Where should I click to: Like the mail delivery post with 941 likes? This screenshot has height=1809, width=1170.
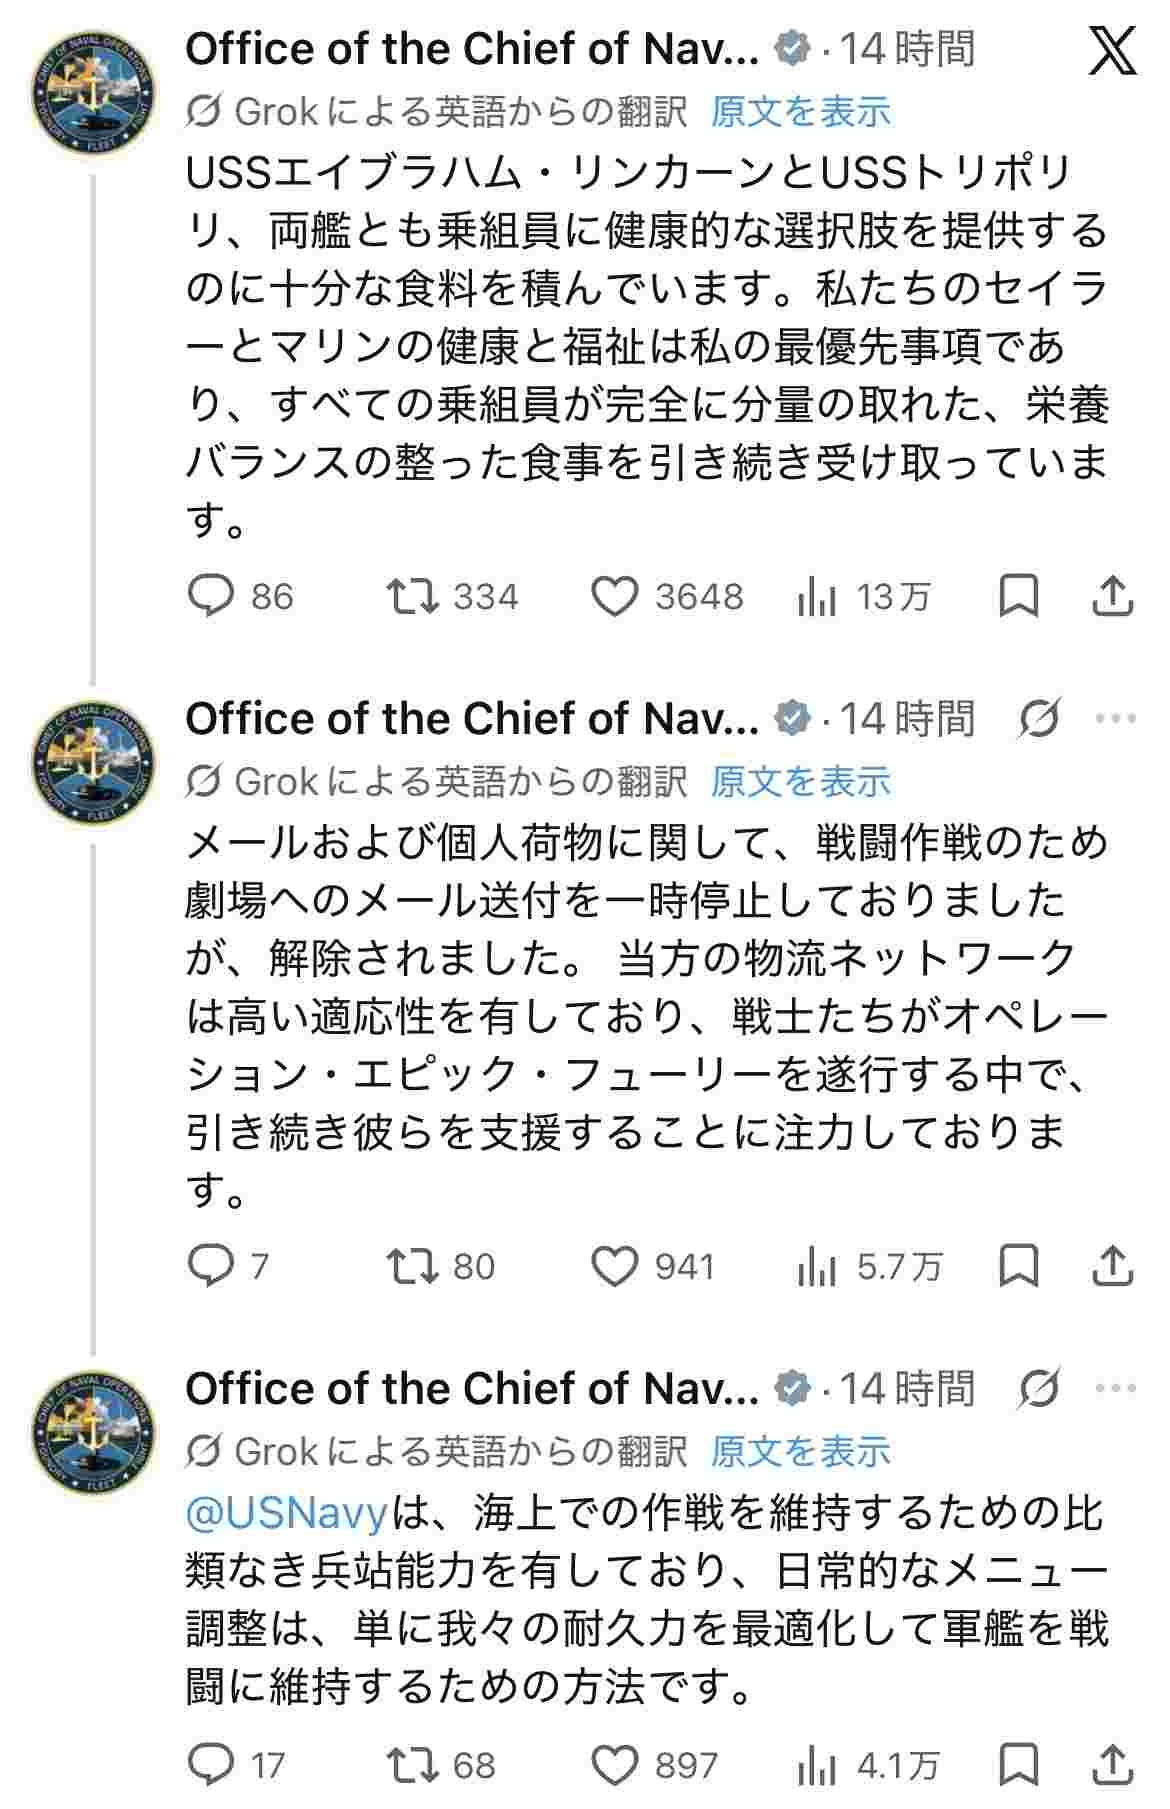coord(614,1266)
